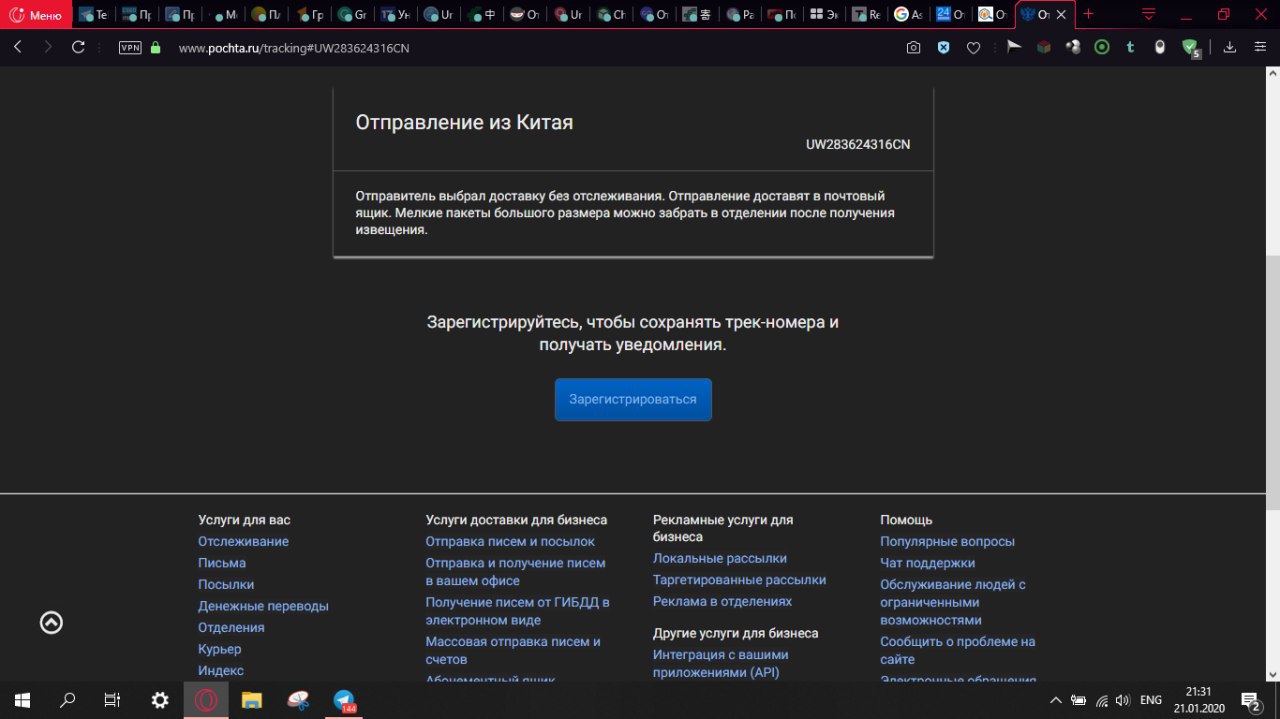Open the volume control in tray
Screen dimensions: 1280x719
point(1123,700)
